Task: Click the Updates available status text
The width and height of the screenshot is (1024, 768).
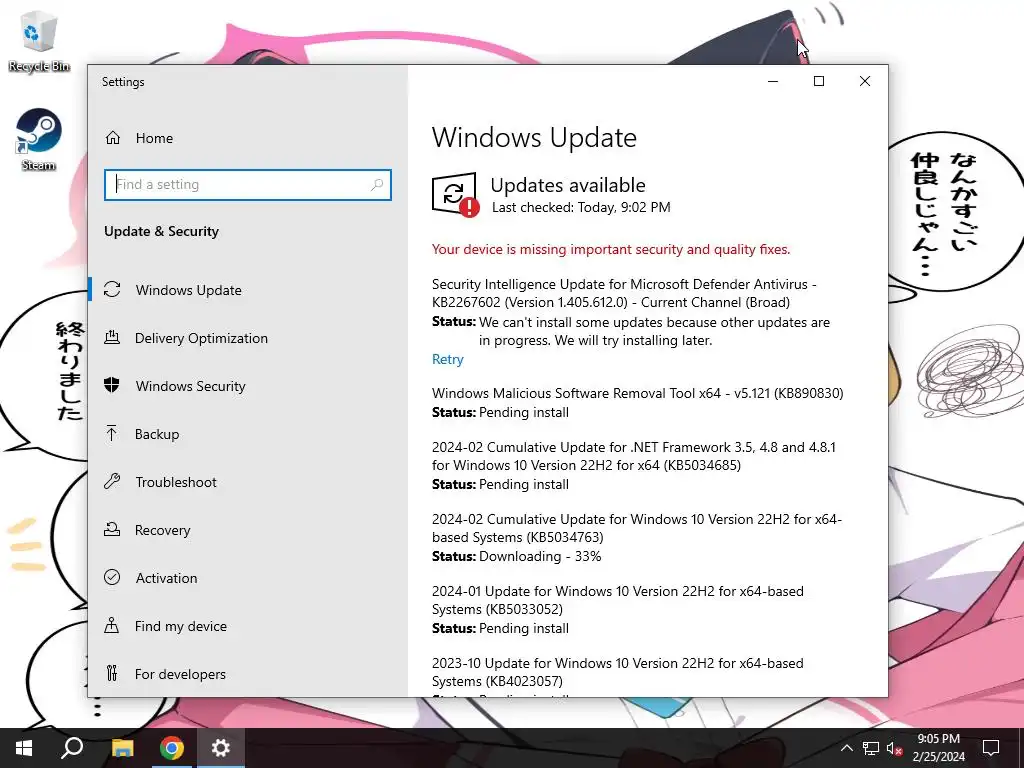Action: pos(568,185)
